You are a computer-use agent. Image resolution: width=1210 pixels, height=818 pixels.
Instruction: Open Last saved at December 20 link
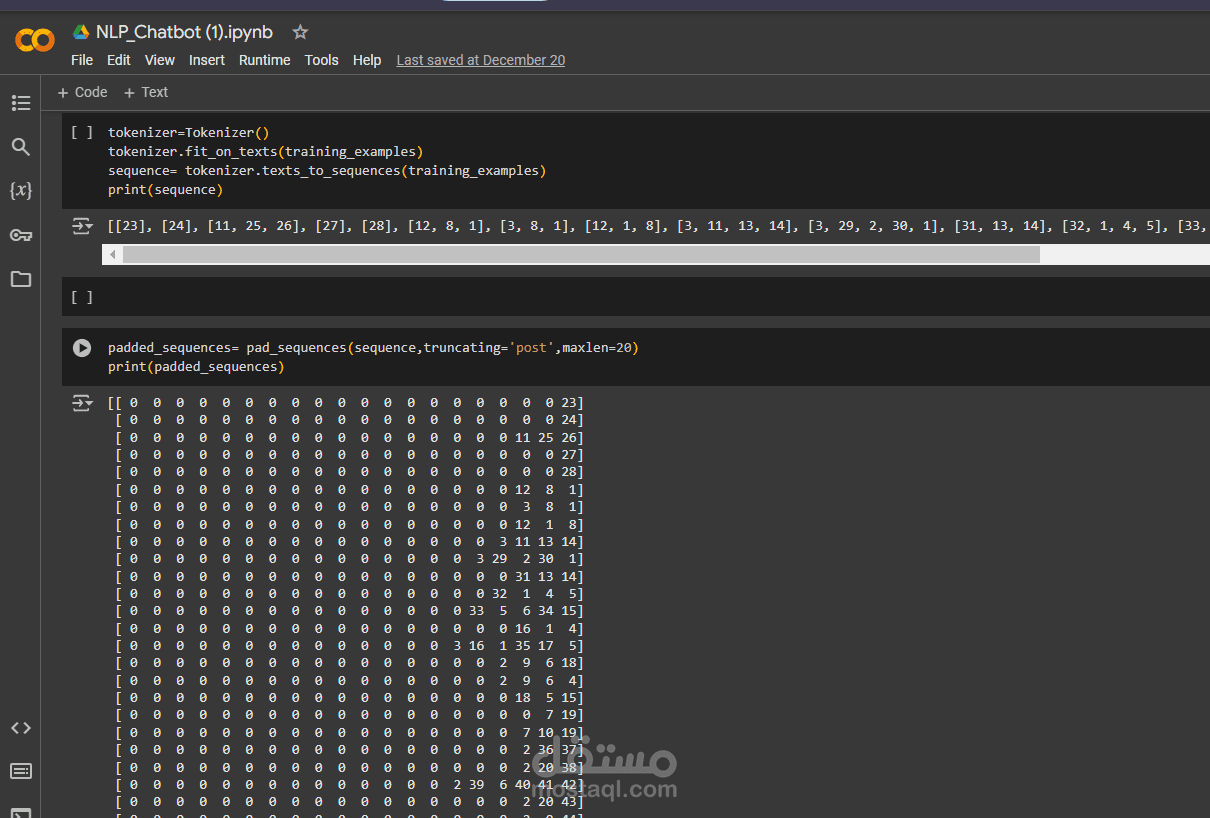(x=481, y=60)
